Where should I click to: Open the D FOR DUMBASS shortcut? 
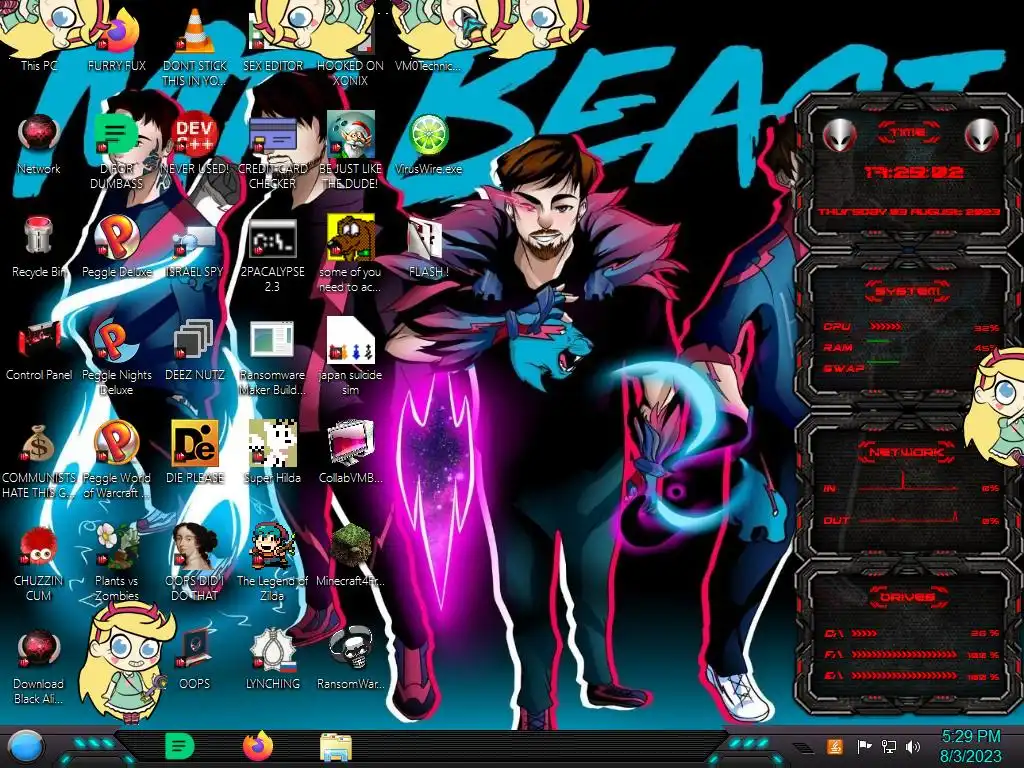click(x=117, y=152)
